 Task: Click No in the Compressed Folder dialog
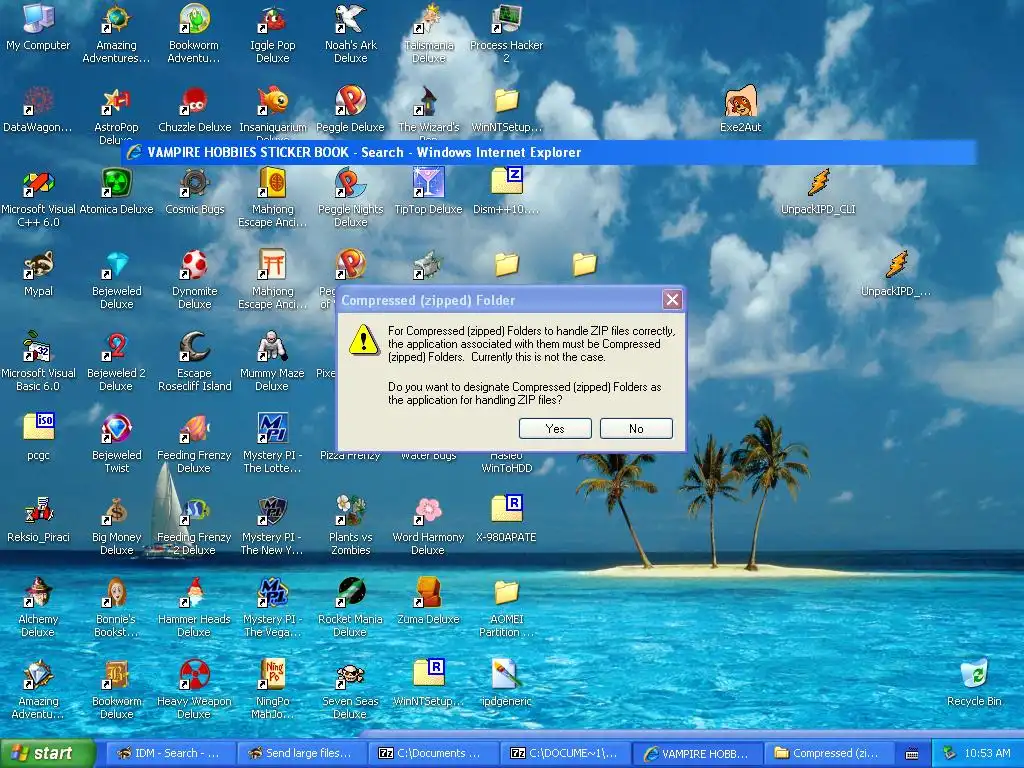pos(636,428)
